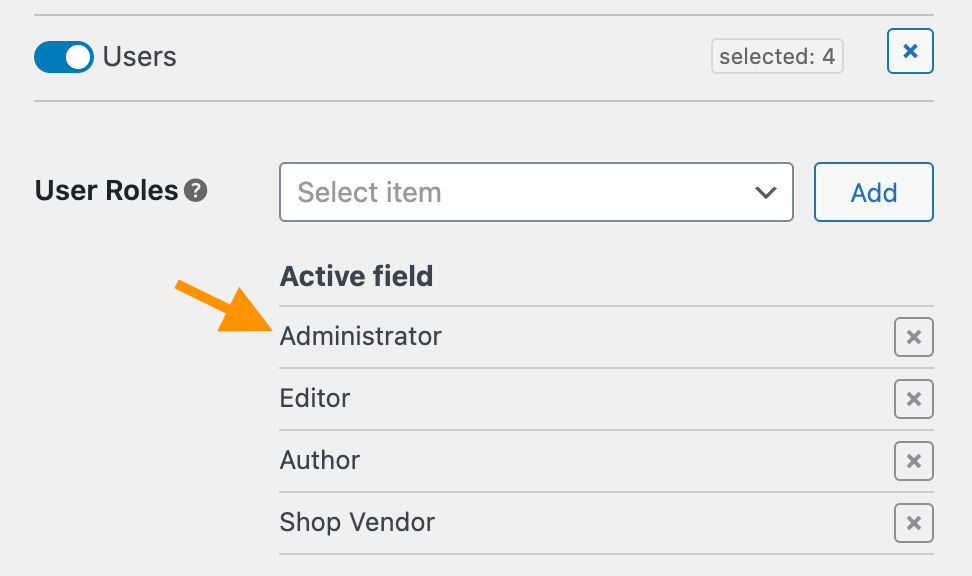
Task: Open the User Roles combo box
Action: [x=536, y=192]
